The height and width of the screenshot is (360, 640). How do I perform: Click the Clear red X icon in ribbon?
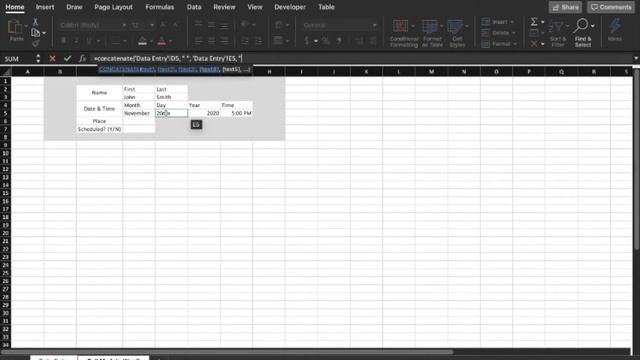pos(534,43)
